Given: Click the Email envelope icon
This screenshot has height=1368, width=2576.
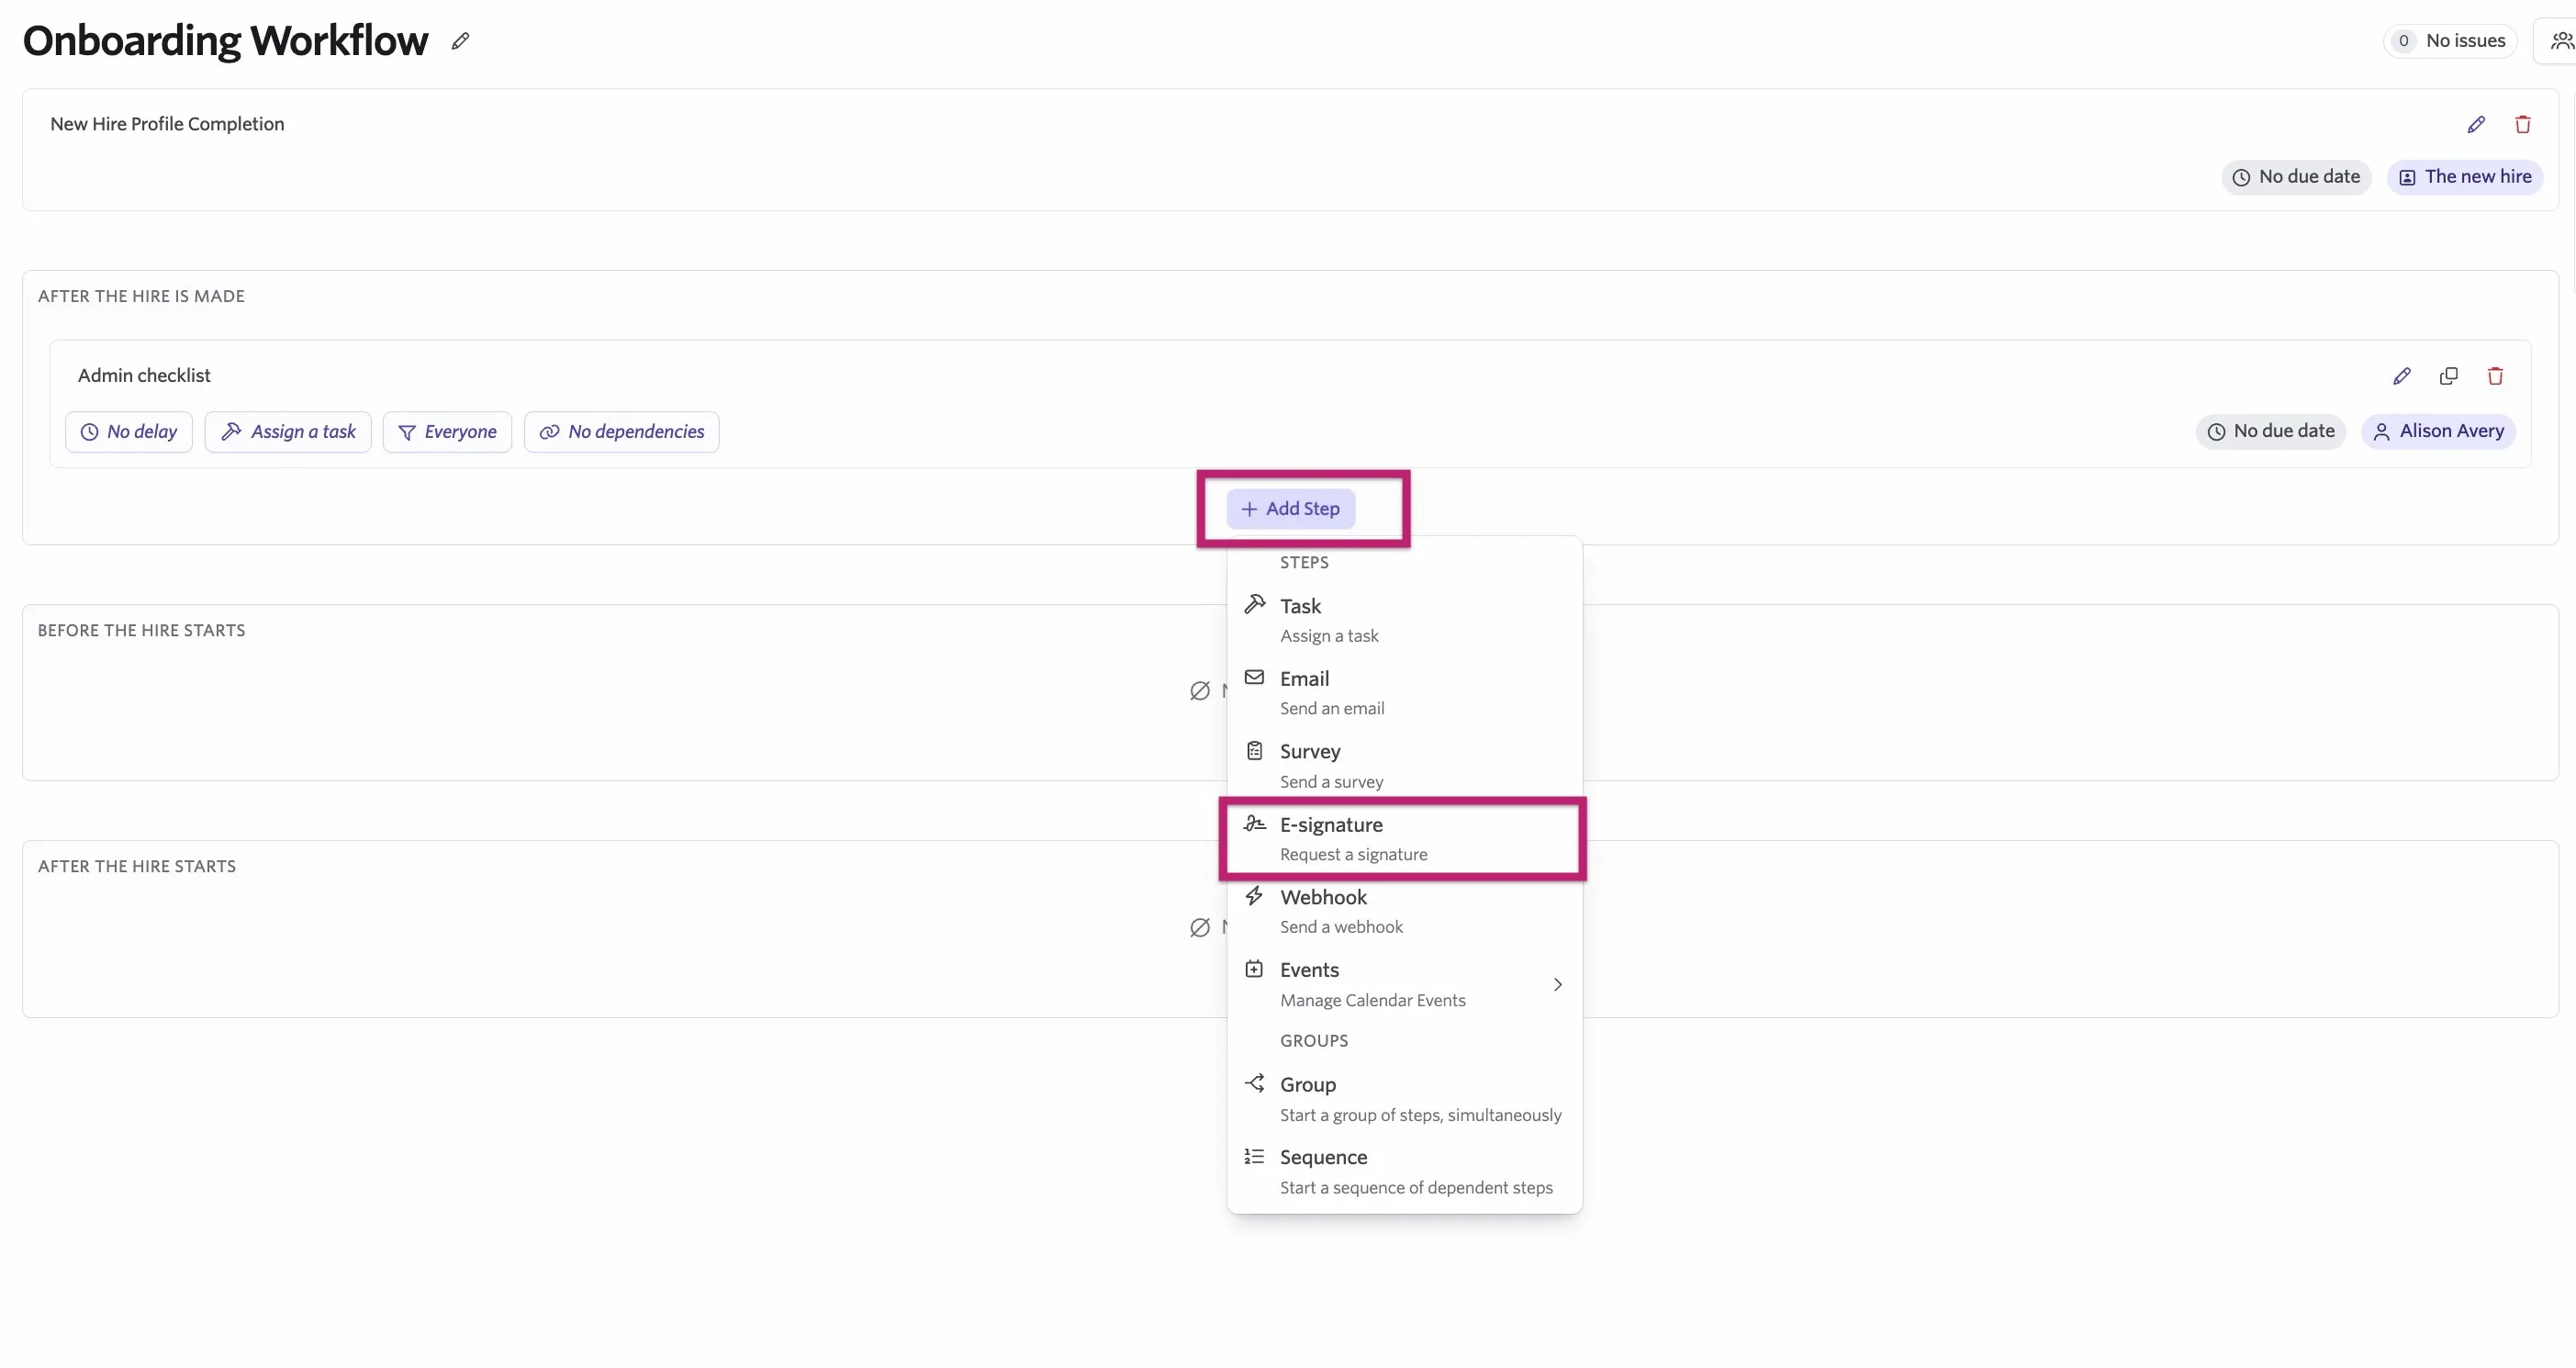Looking at the screenshot, I should pyautogui.click(x=1255, y=677).
